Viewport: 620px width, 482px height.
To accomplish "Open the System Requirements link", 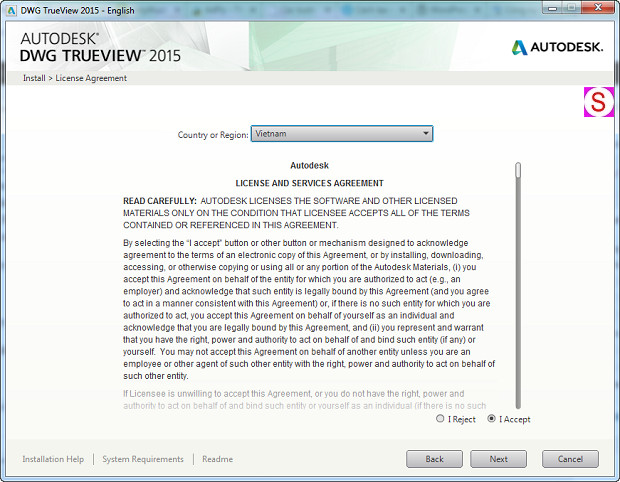I will (x=143, y=459).
